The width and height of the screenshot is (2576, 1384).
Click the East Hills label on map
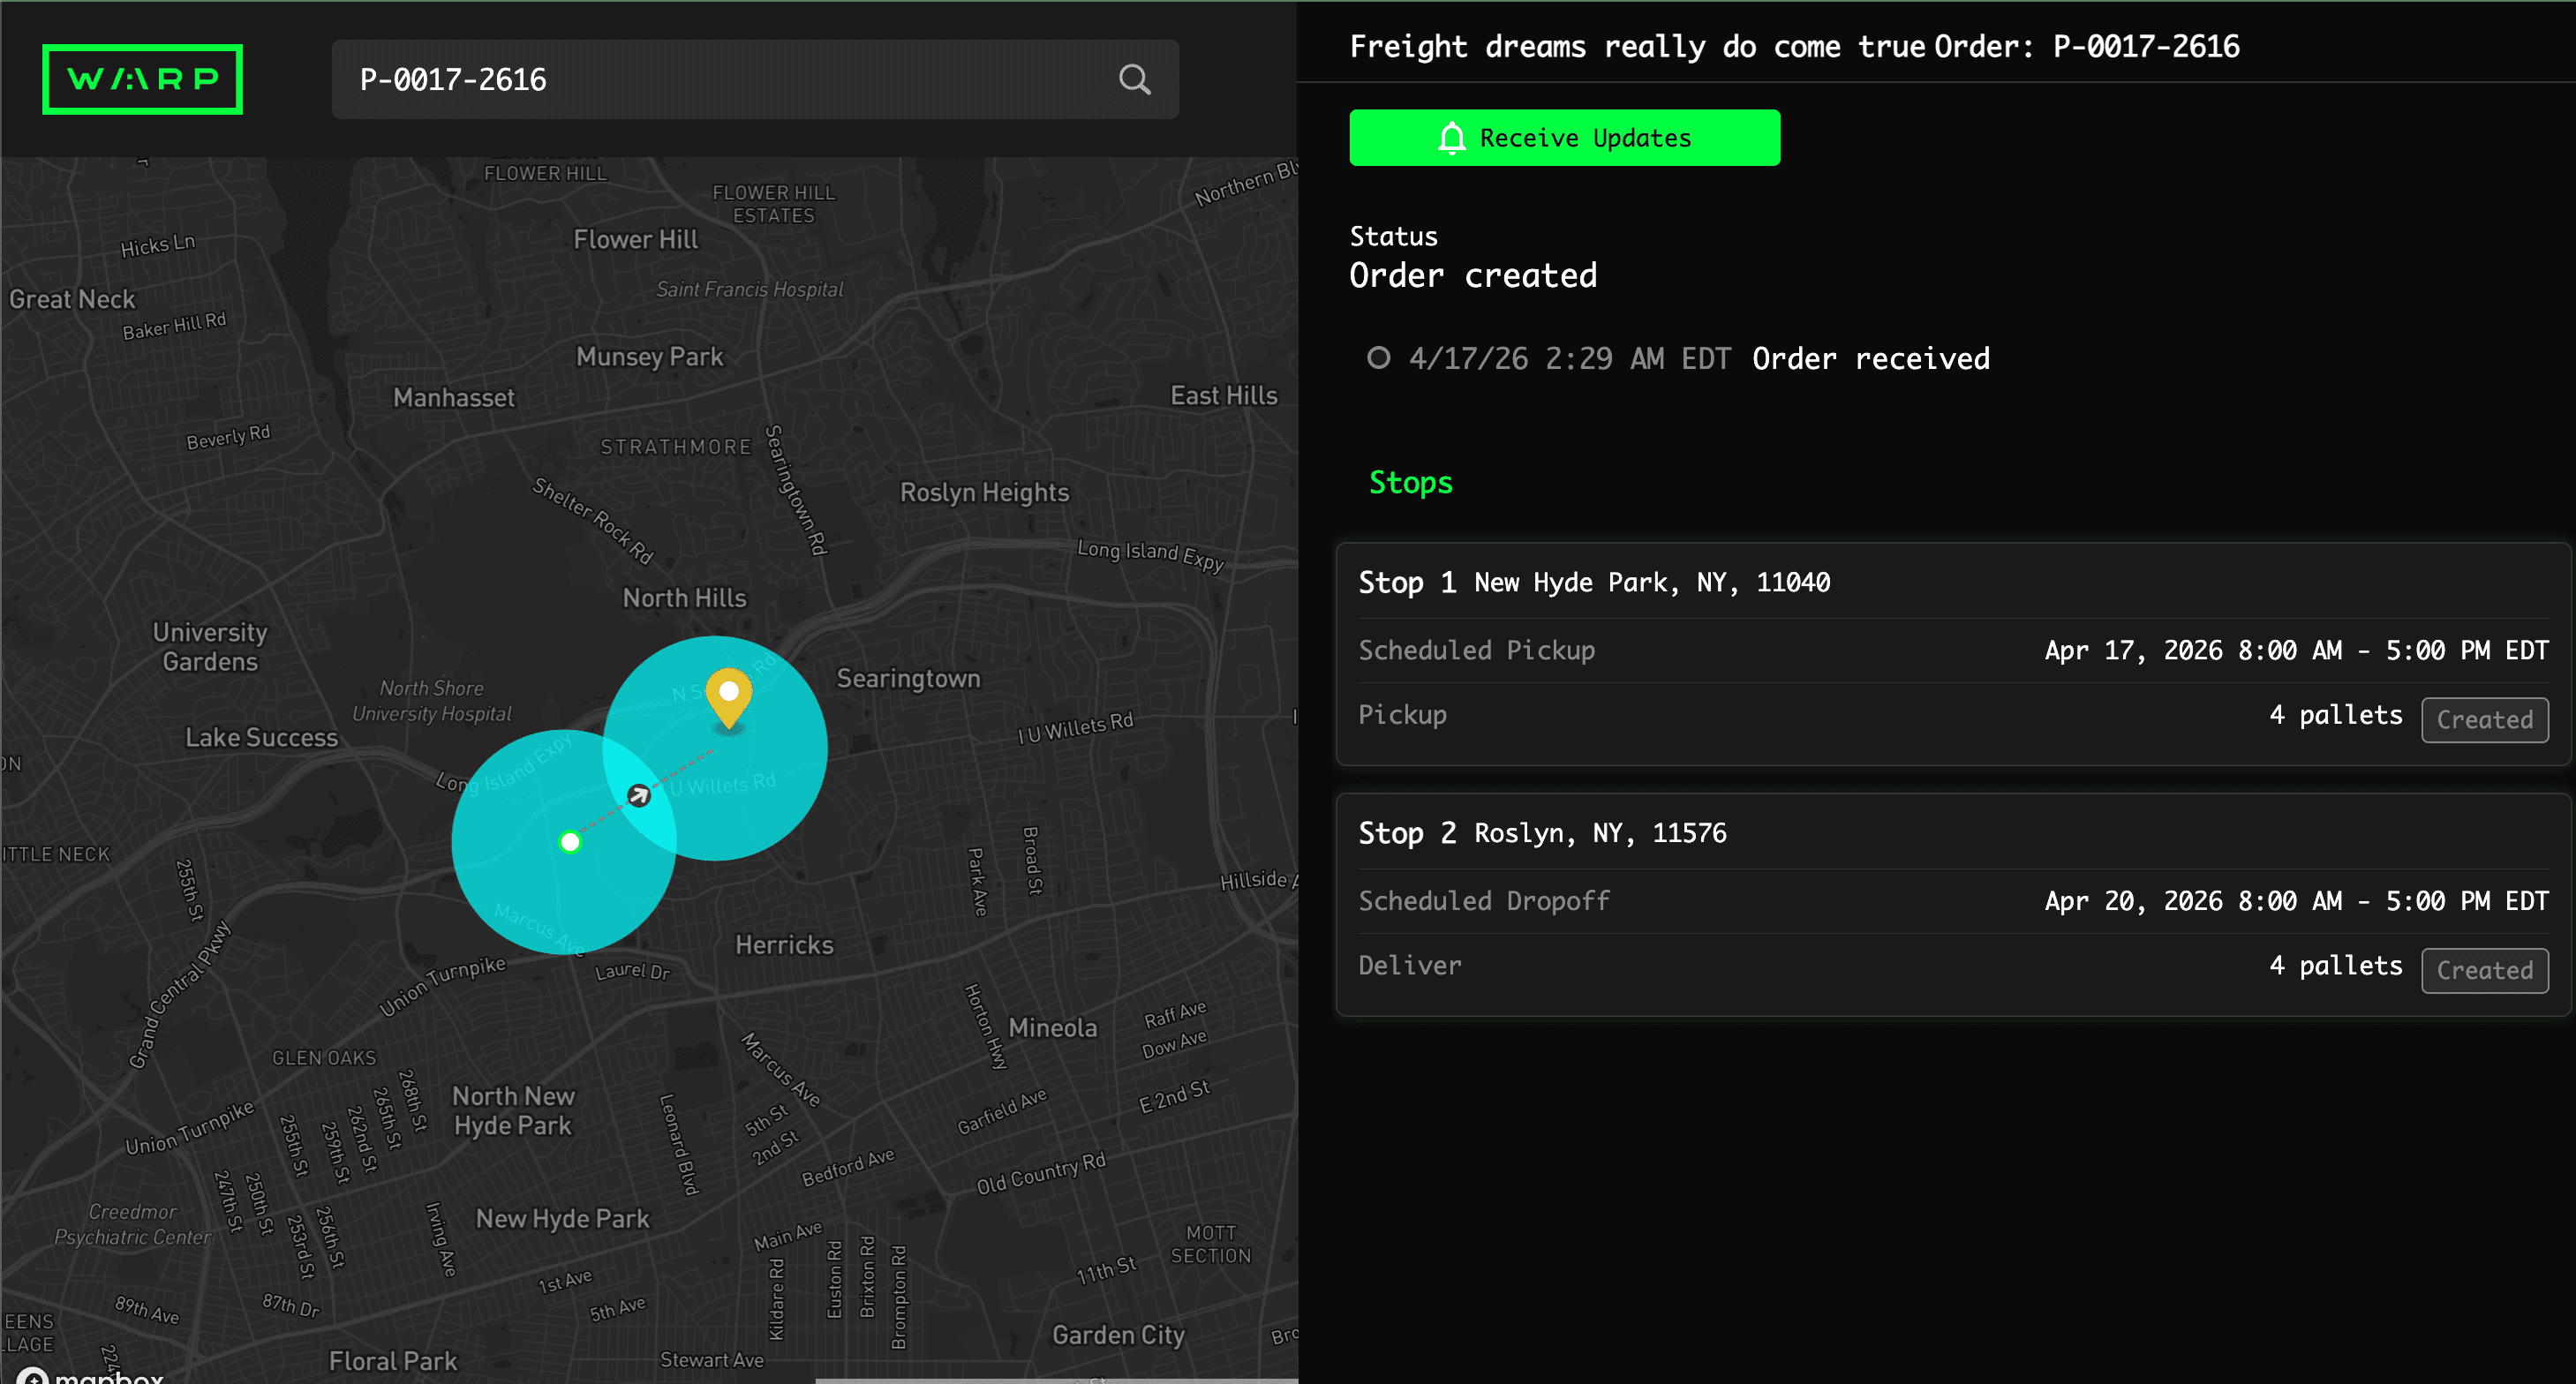click(1224, 396)
